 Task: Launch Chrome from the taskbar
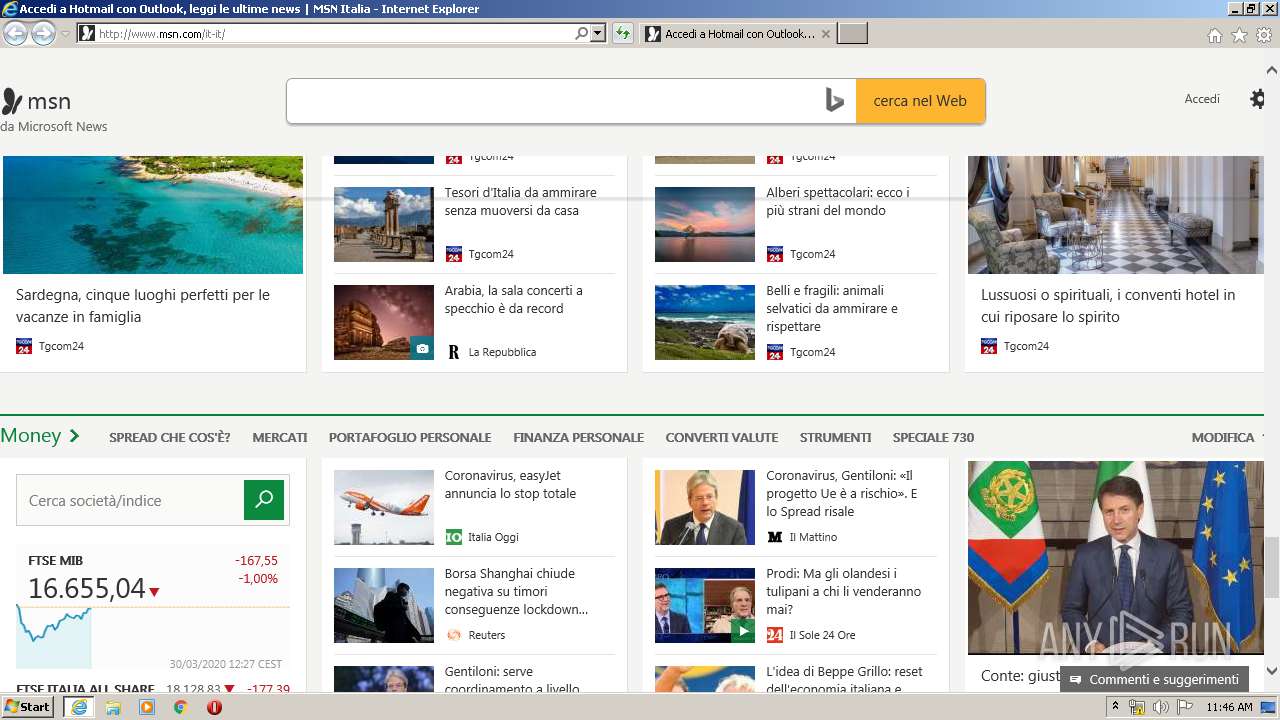click(181, 707)
